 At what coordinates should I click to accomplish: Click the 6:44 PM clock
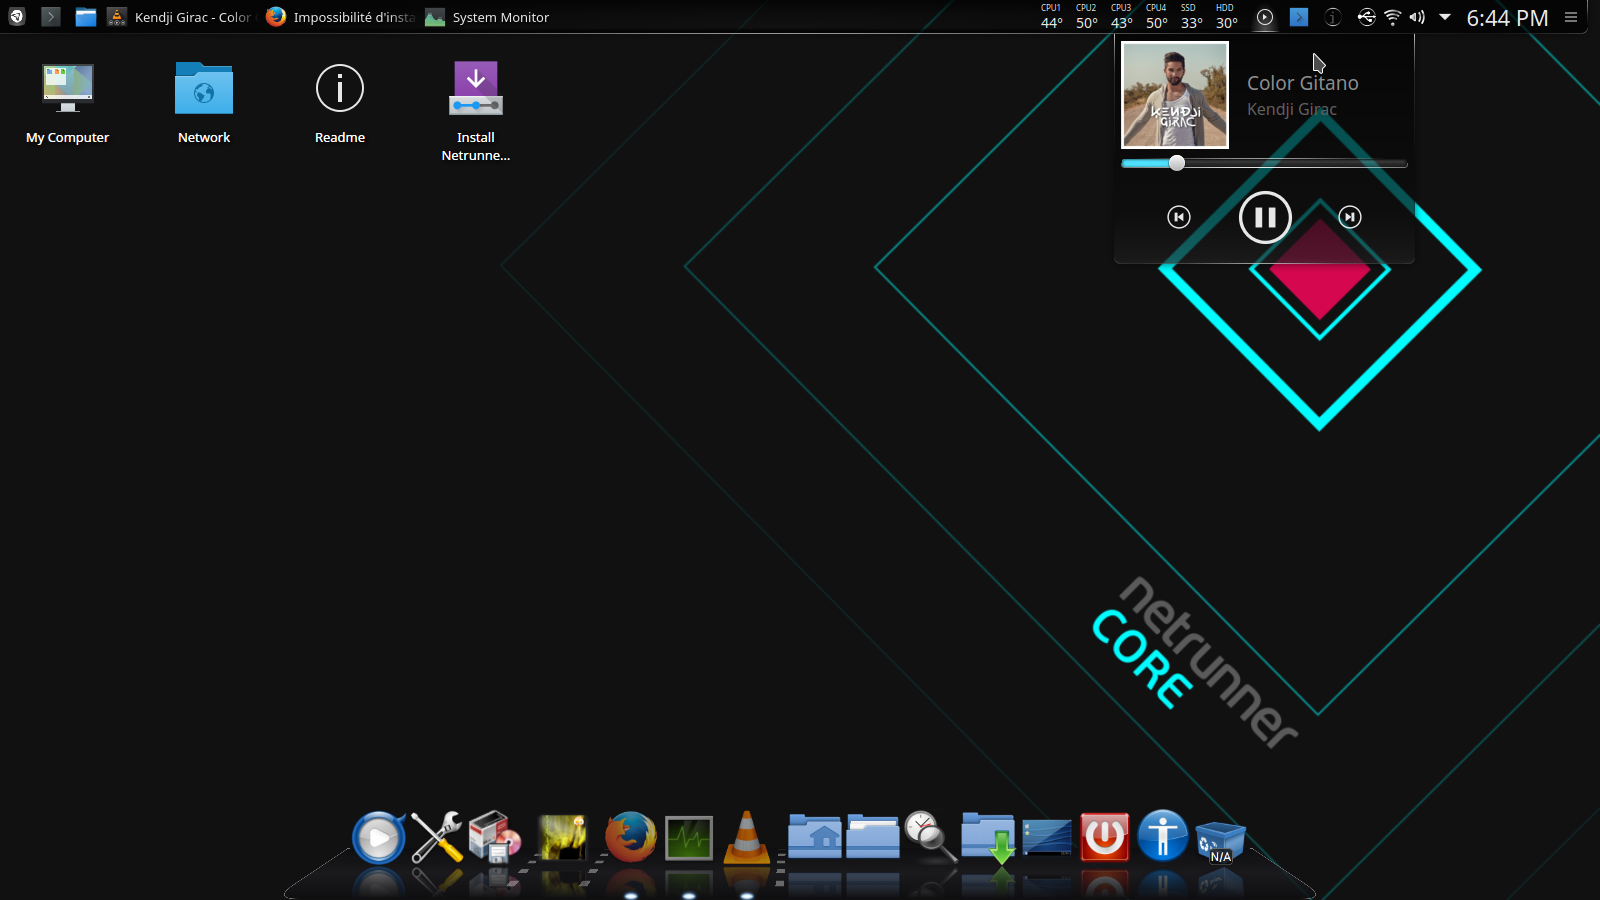(x=1507, y=18)
